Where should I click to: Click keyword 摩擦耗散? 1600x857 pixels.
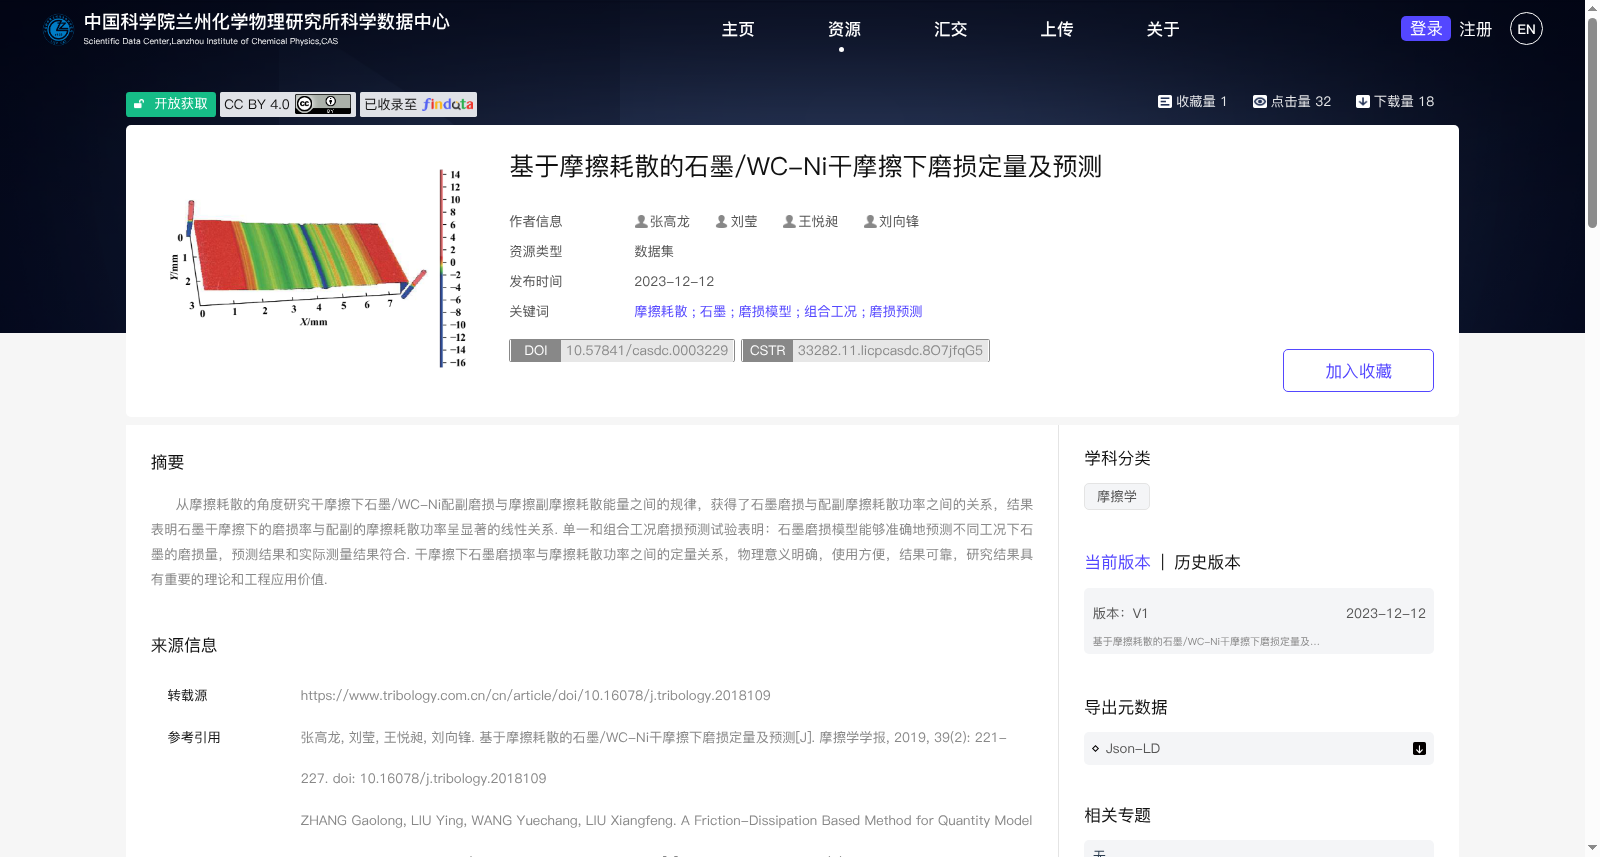pyautogui.click(x=661, y=311)
